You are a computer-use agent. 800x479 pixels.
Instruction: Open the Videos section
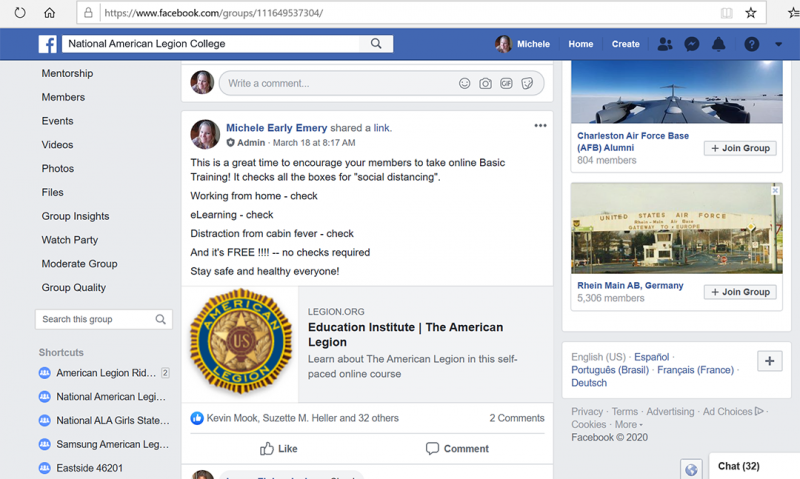(x=57, y=145)
